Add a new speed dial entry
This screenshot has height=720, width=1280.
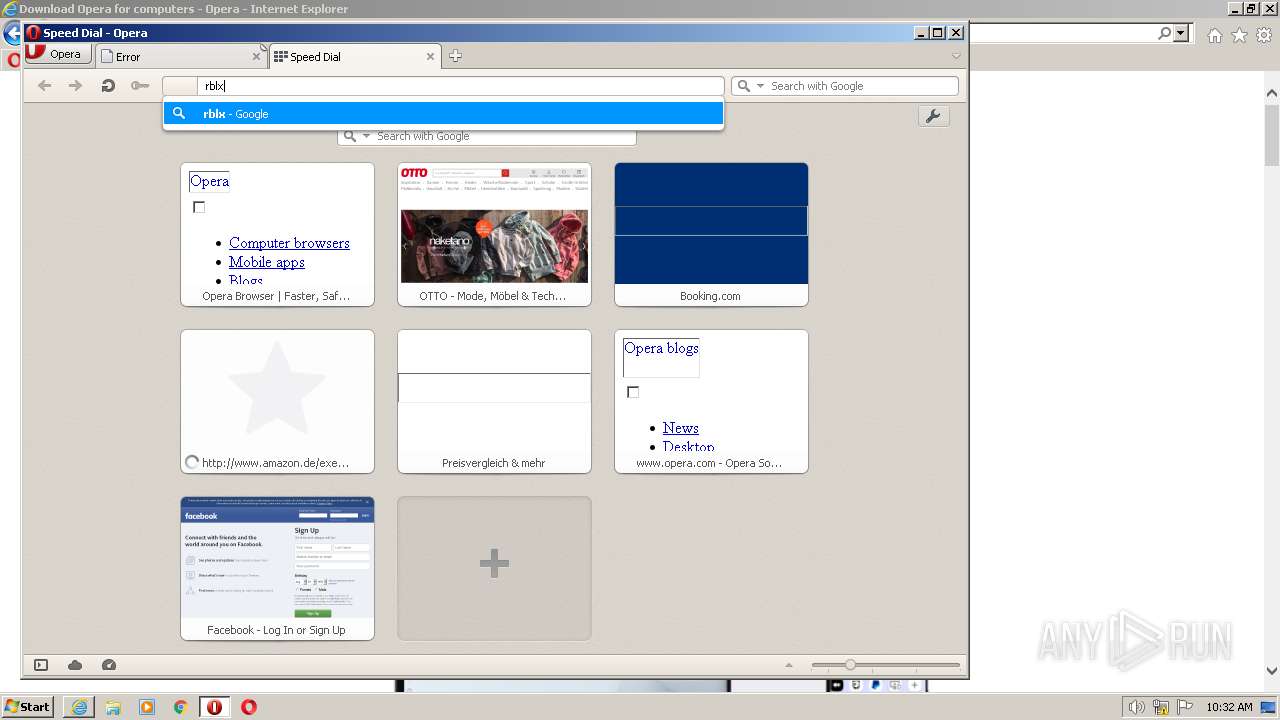click(494, 568)
